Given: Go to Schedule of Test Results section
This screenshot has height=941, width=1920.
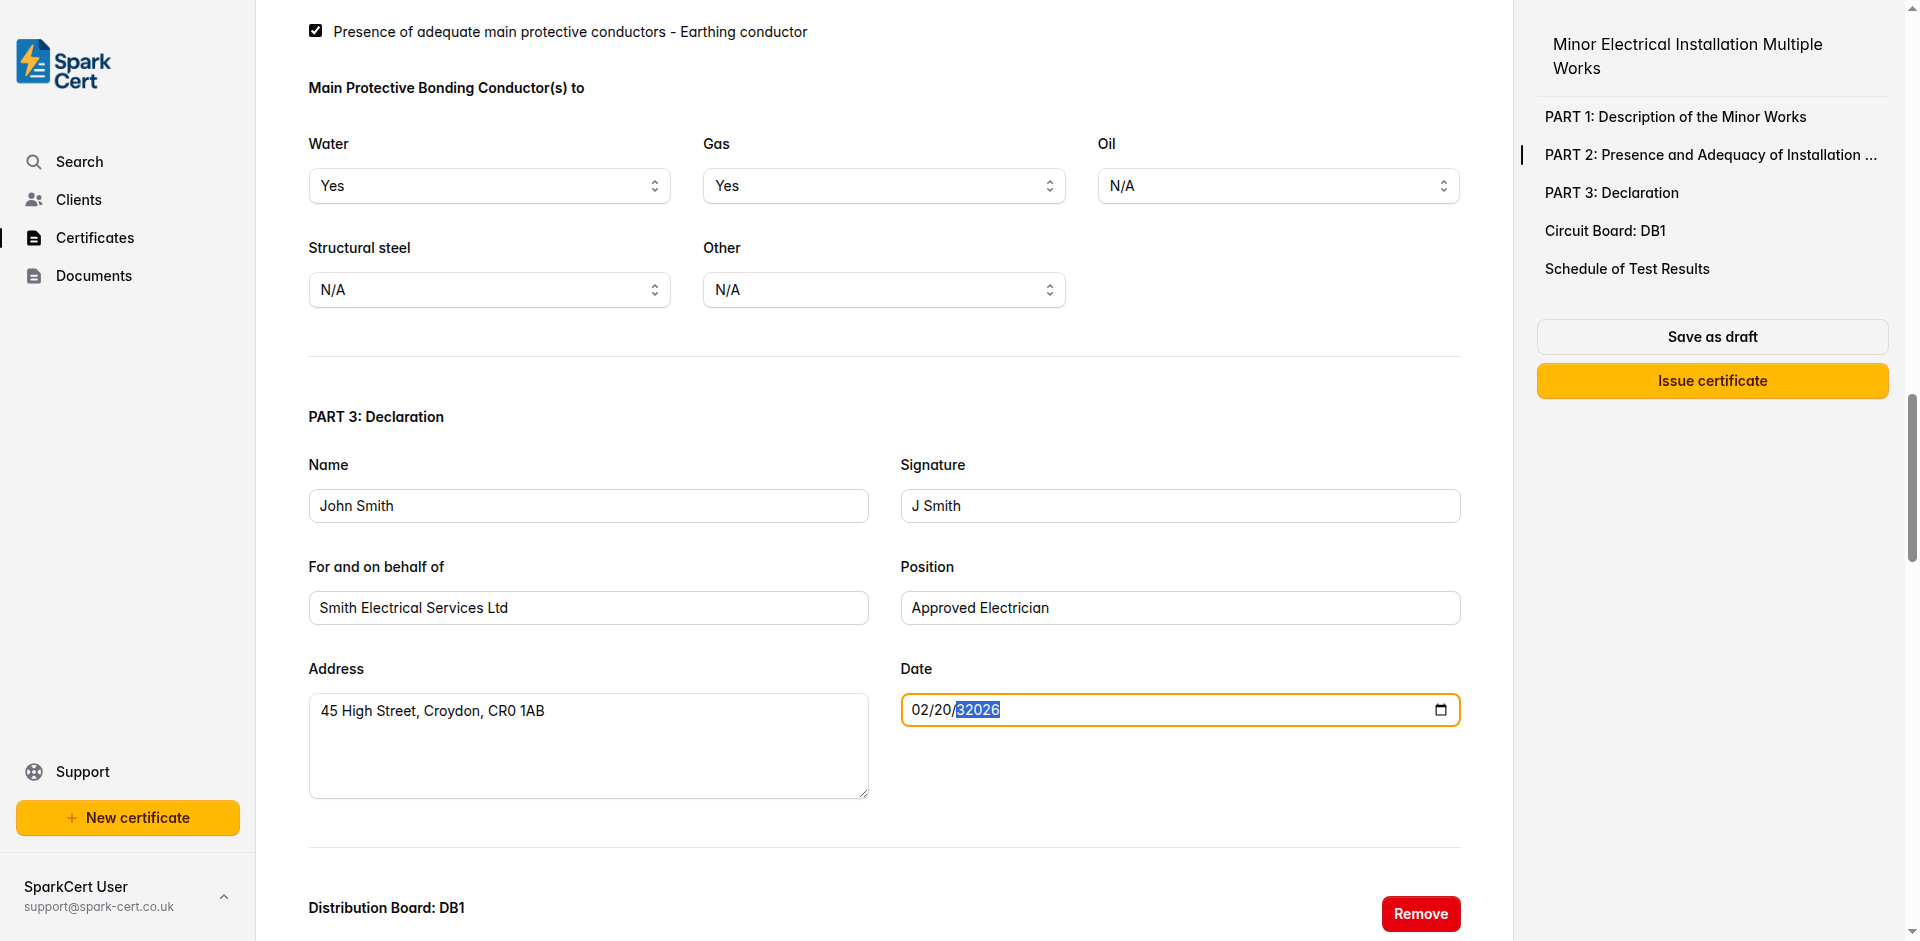Looking at the screenshot, I should (x=1626, y=269).
